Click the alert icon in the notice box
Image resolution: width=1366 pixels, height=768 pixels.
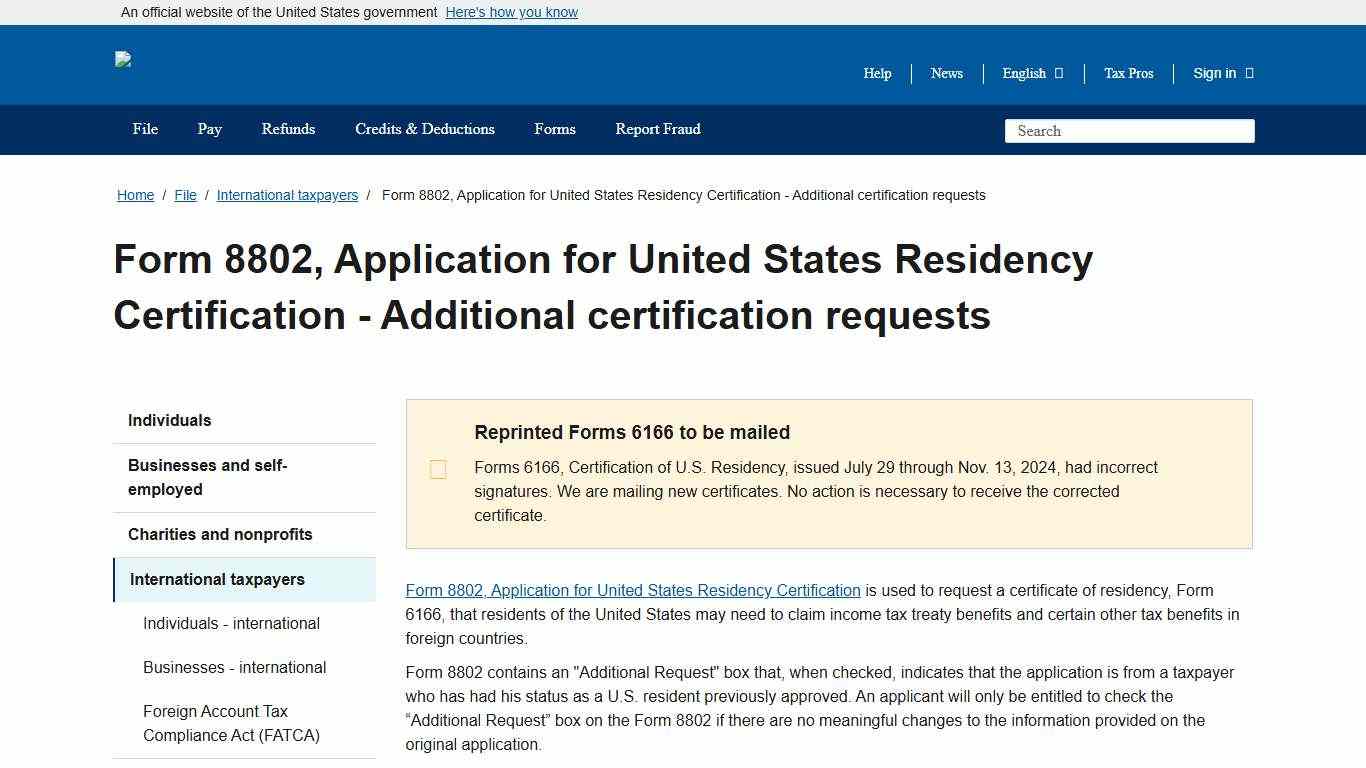tap(438, 469)
